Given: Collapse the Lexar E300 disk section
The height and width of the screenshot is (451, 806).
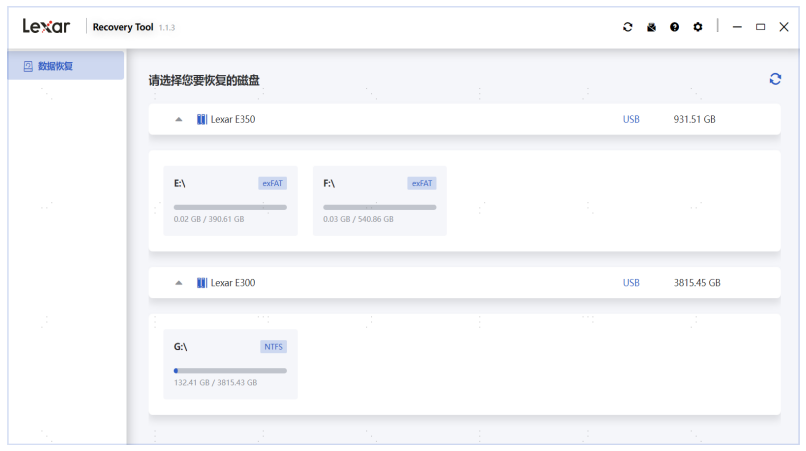Looking at the screenshot, I should click(x=178, y=283).
